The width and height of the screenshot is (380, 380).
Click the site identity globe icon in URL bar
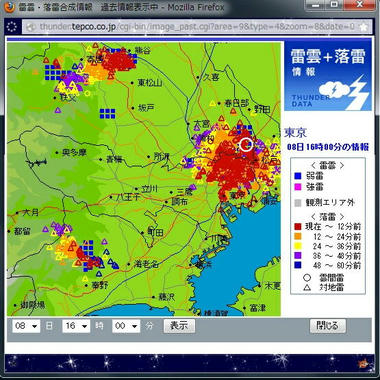[x=31, y=27]
